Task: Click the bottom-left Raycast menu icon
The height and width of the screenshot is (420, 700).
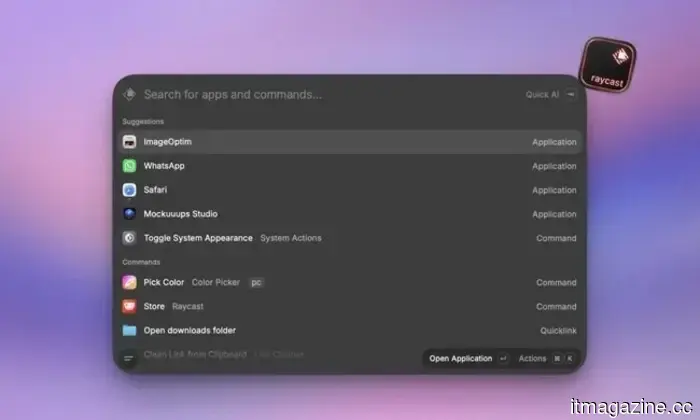Action: point(129,358)
